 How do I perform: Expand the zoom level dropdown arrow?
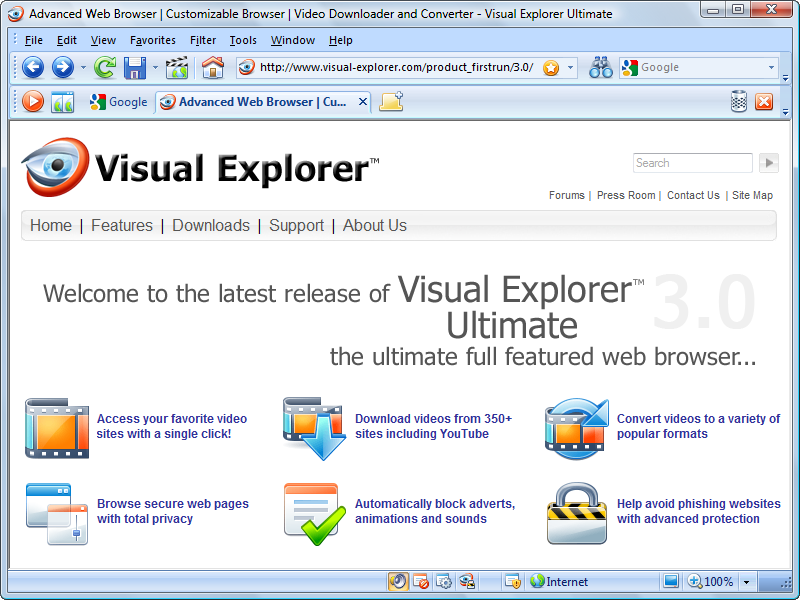746,582
